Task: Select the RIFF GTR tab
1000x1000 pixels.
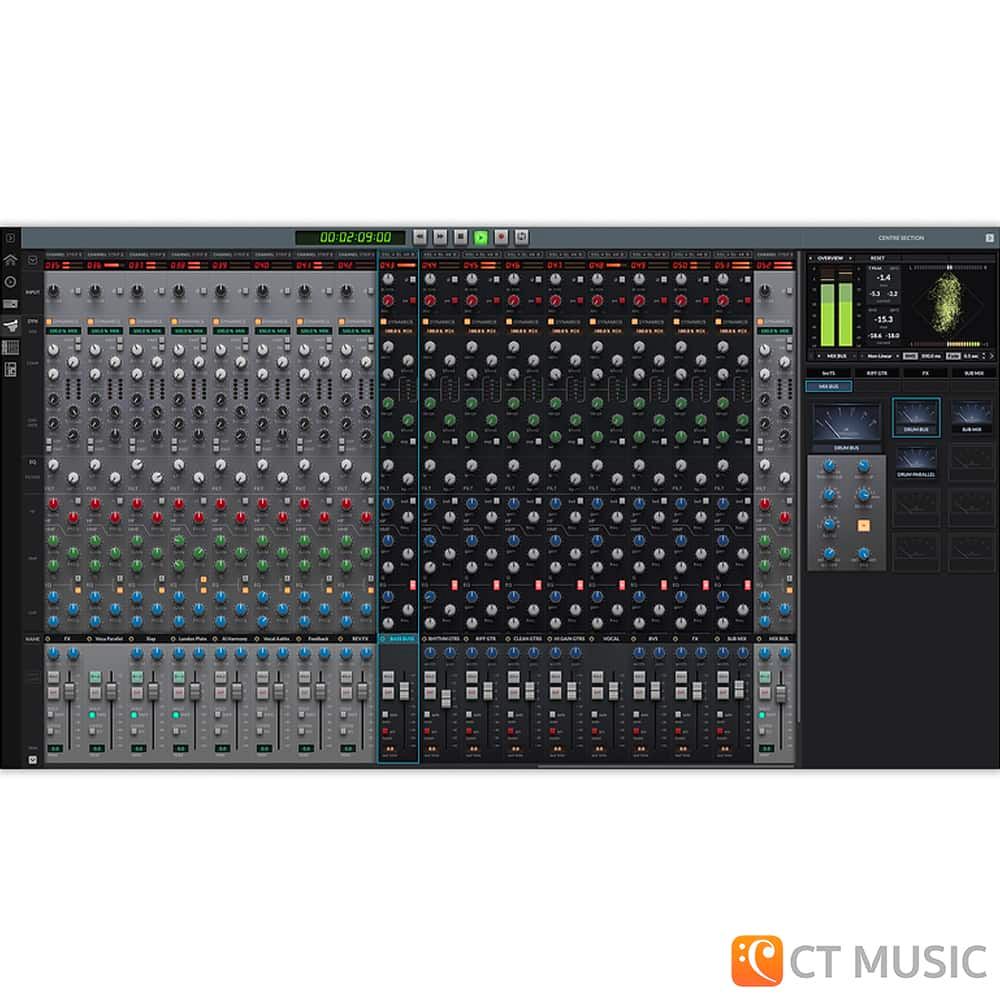Action: (877, 372)
